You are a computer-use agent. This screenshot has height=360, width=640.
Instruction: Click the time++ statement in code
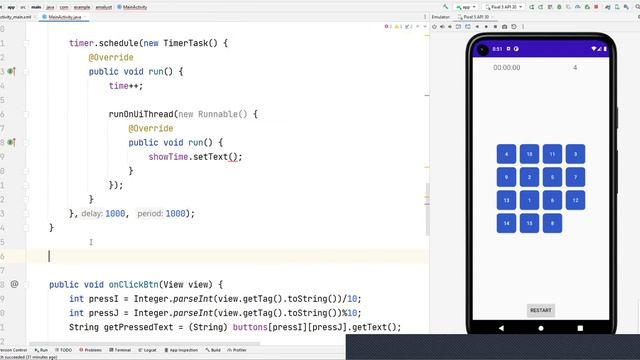tap(126, 86)
